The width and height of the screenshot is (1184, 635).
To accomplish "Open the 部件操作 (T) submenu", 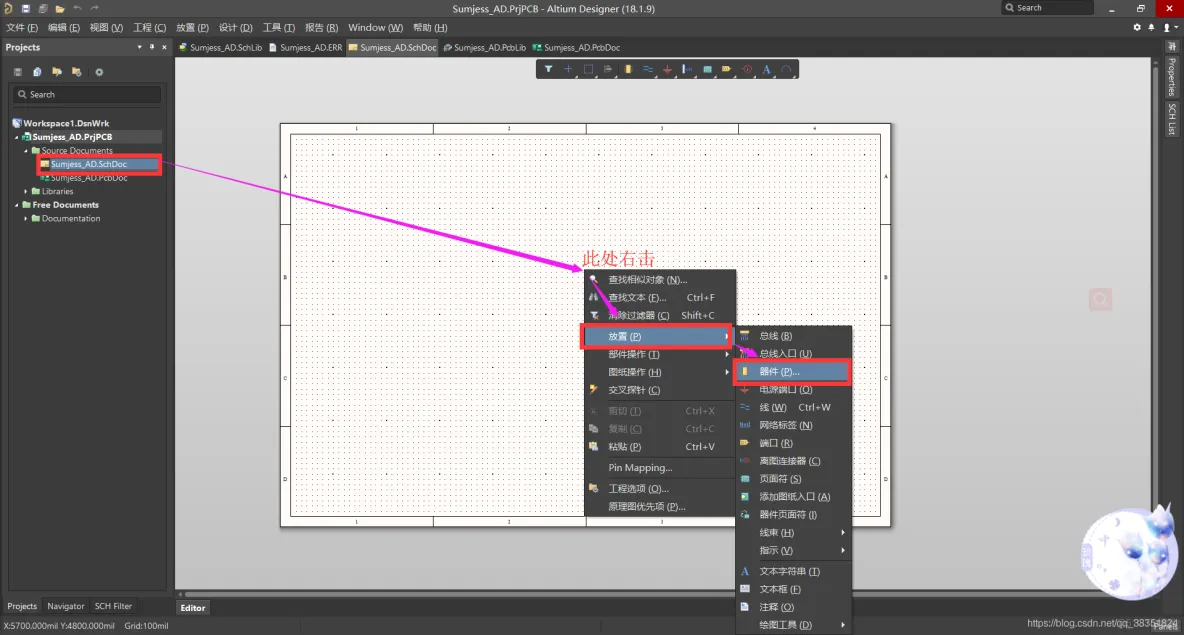I will coord(659,354).
